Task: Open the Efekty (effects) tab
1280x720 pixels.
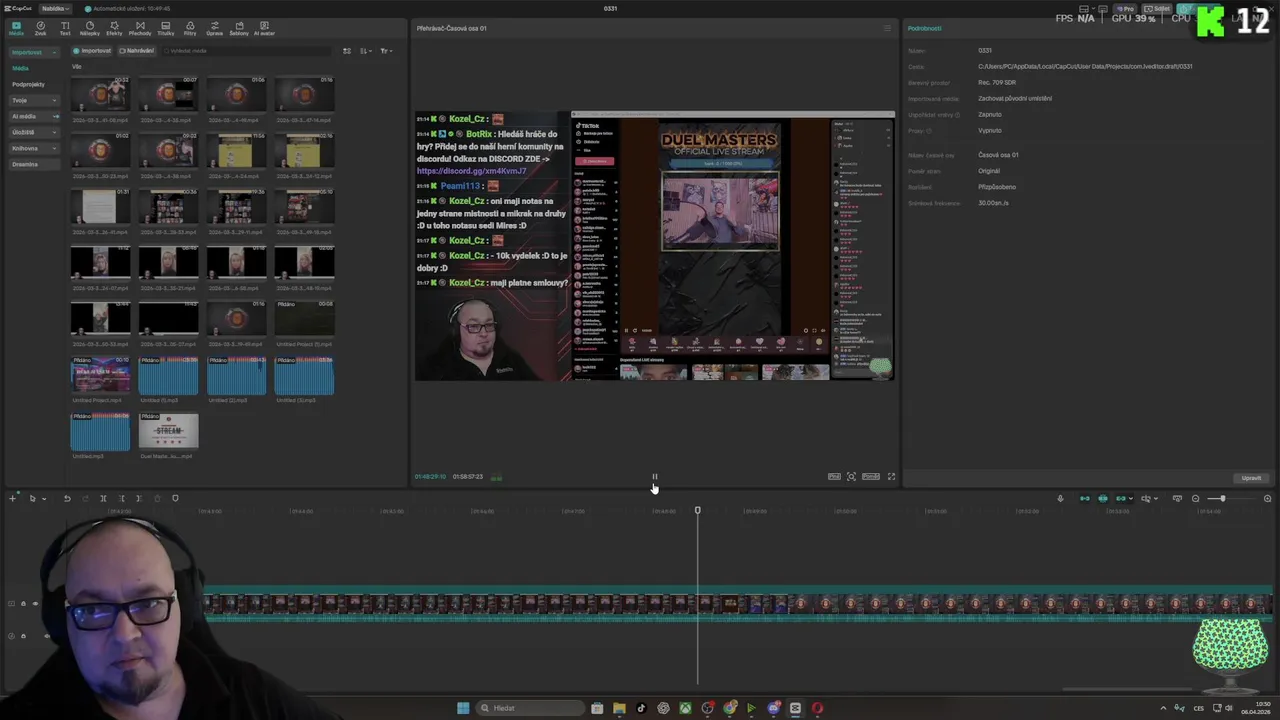Action: pos(114,28)
